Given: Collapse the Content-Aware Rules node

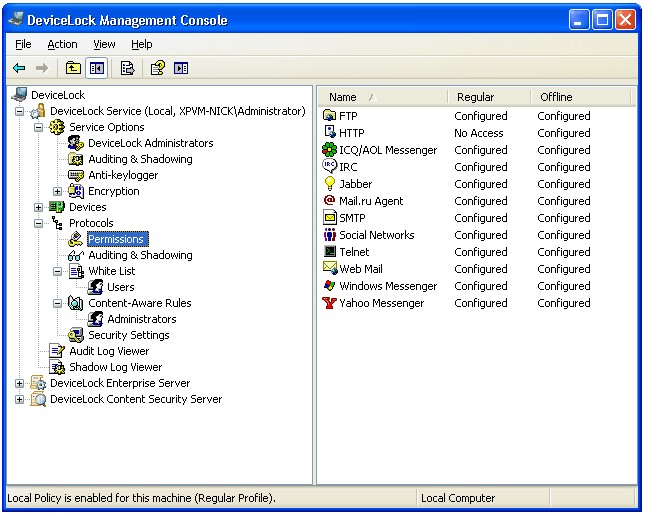Looking at the screenshot, I should 58,303.
